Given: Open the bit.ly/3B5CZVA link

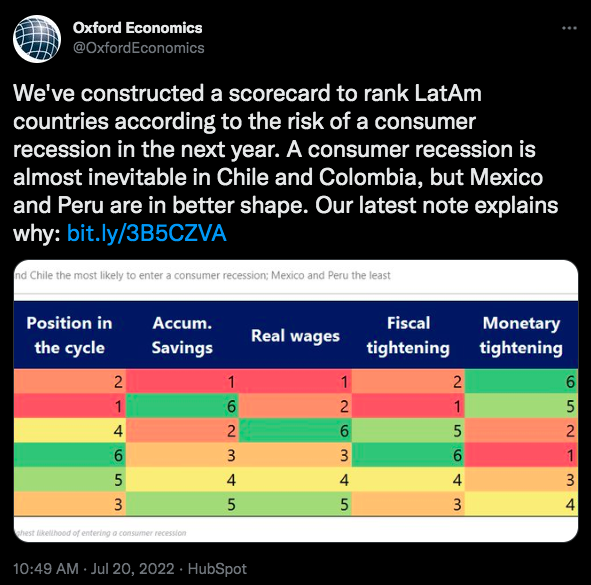Looking at the screenshot, I should [147, 233].
